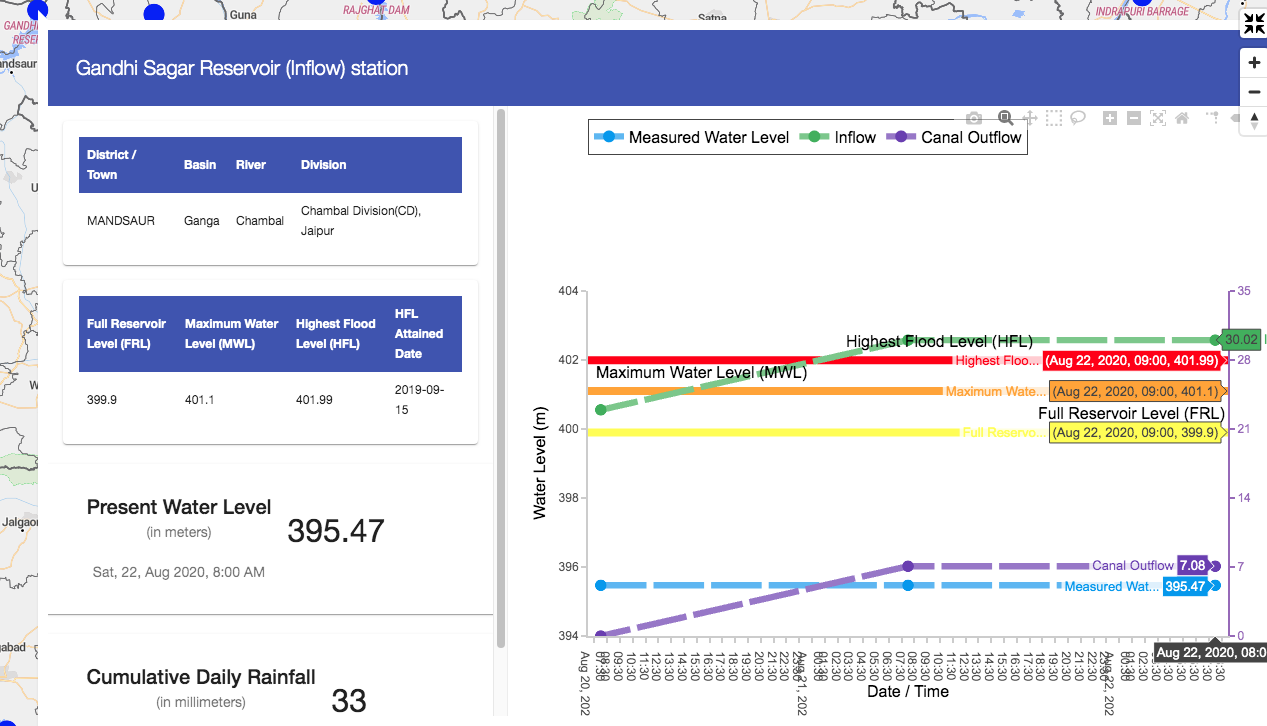Toggle spike lines in chart toolbar
The image size is (1267, 726).
(x=1213, y=118)
